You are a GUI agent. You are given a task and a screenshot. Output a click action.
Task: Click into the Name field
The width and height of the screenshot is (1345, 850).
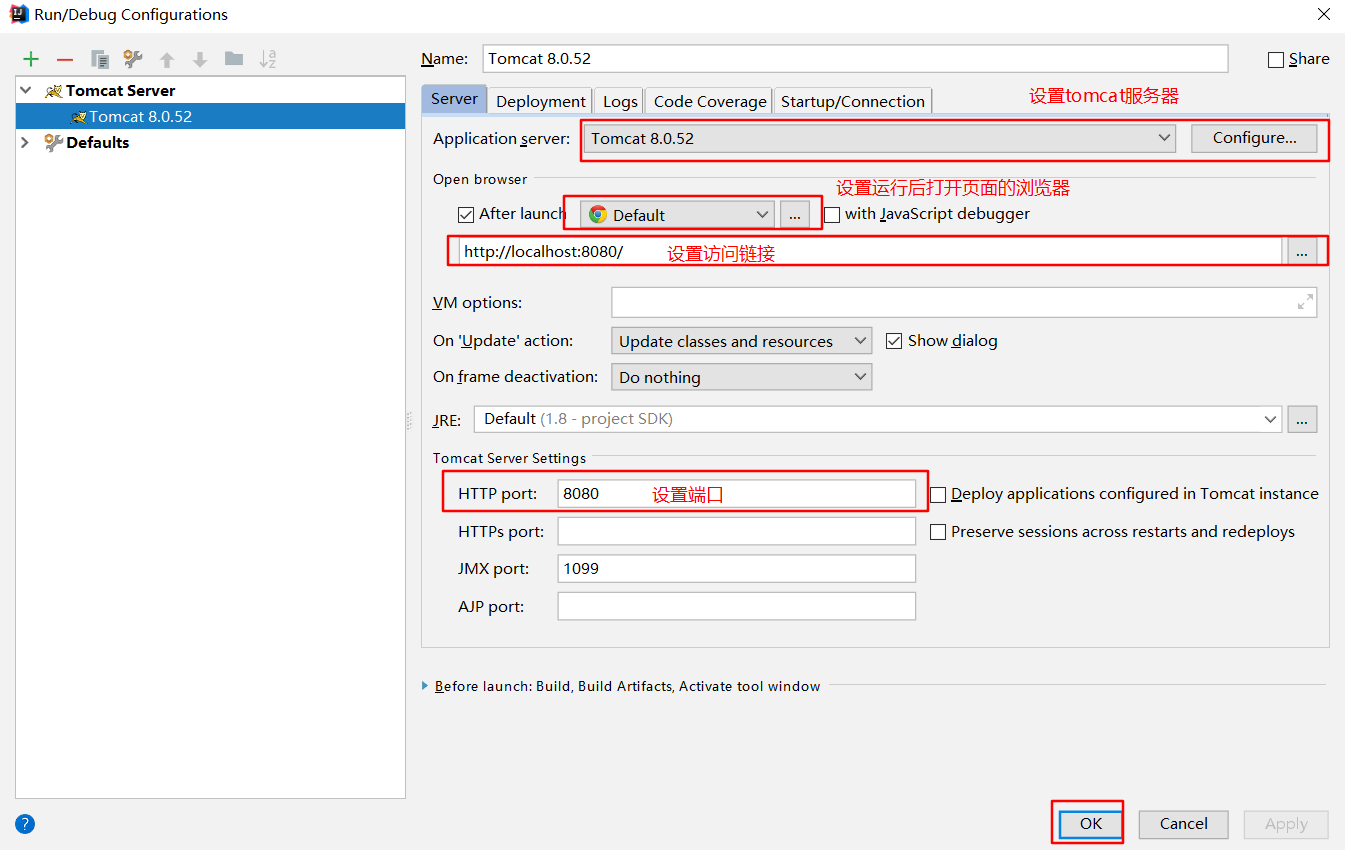[x=855, y=59]
